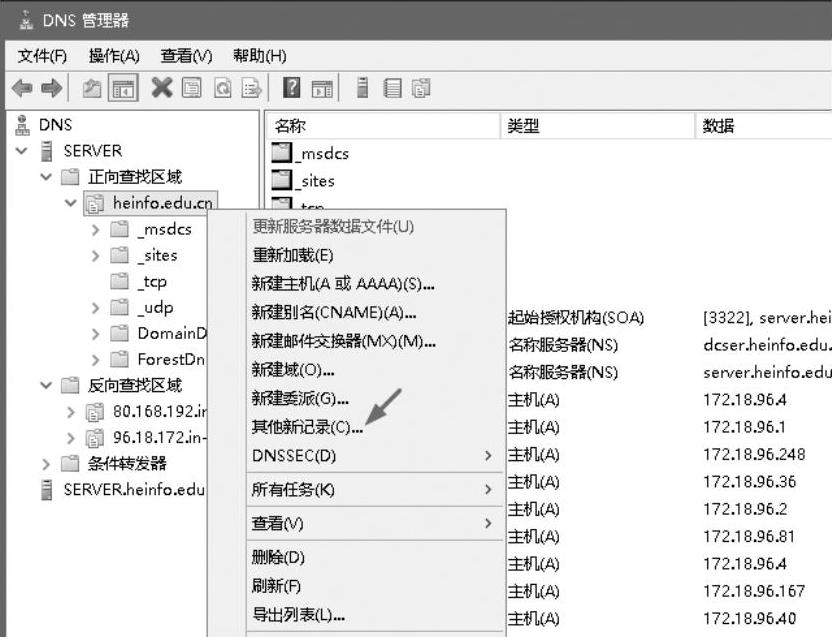
Task: Open the 所有任务(K) submenu
Action: [375, 489]
